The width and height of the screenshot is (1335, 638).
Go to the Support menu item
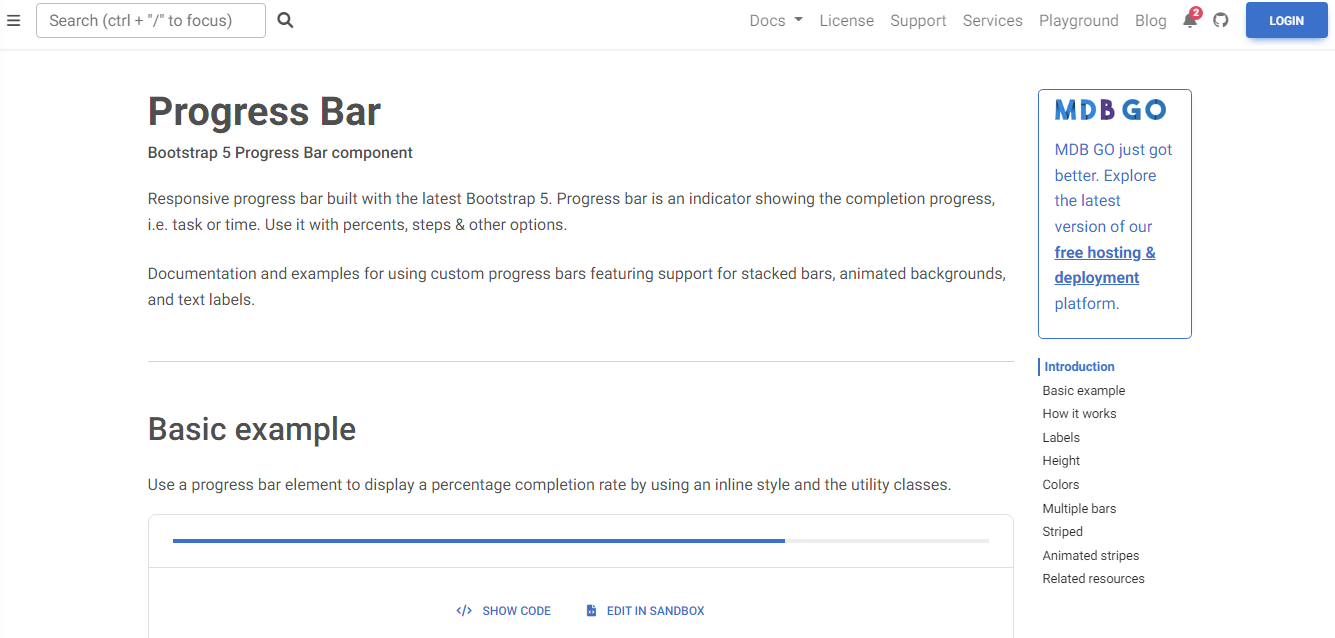(918, 20)
